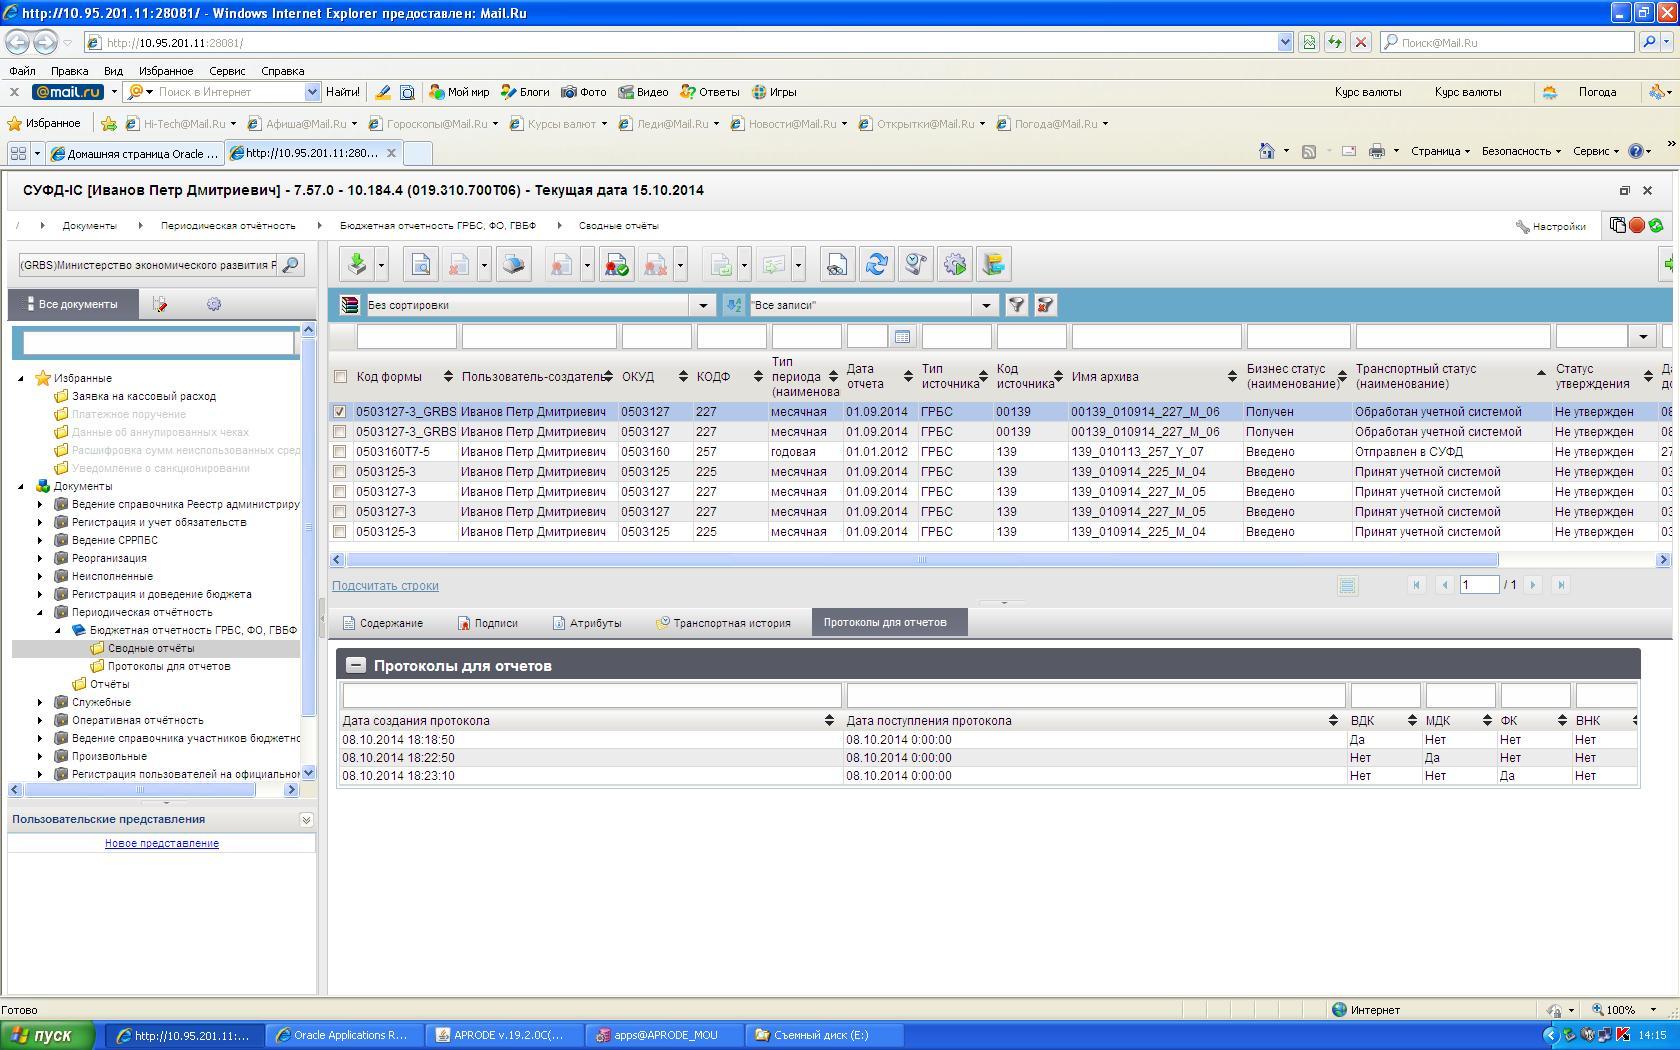Switch to the 'Атрибуты' tab
Image resolution: width=1680 pixels, height=1050 pixels.
[587, 623]
